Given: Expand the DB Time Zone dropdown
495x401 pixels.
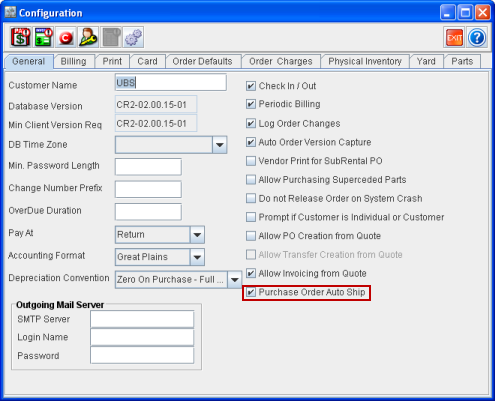Looking at the screenshot, I should point(220,145).
